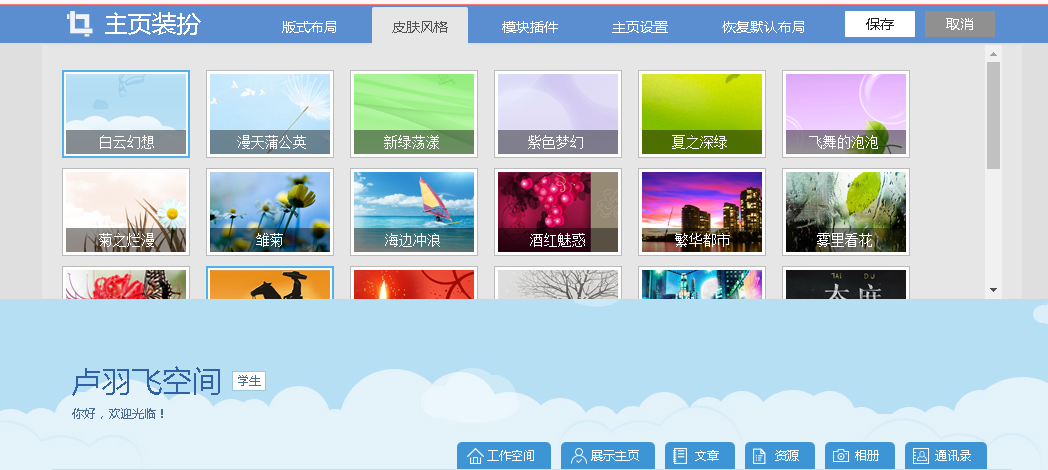Viewport: 1048px width, 470px height.
Task: Choose the 白云幻想 skin thumbnail
Action: tap(126, 114)
